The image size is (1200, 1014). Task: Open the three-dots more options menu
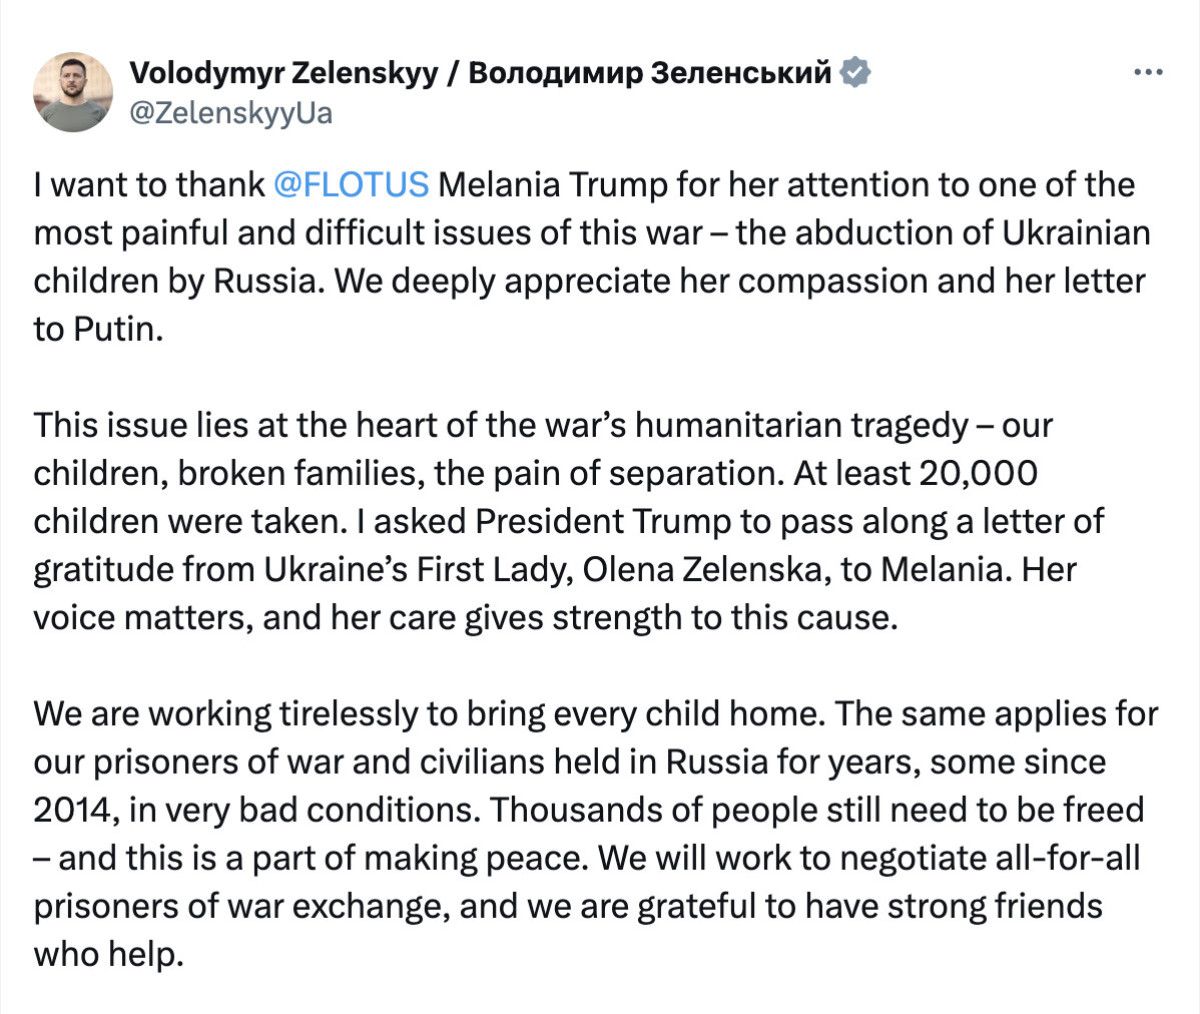tap(1145, 73)
